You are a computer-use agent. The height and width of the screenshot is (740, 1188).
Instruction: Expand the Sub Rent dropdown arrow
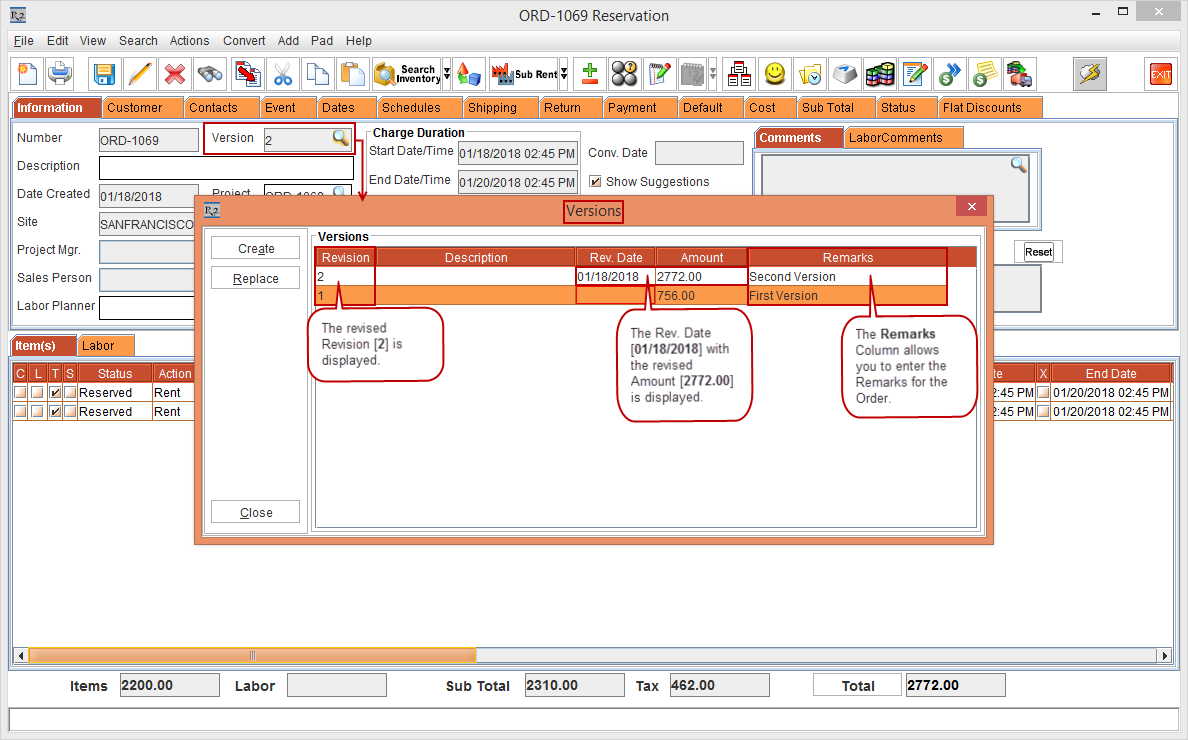point(564,74)
